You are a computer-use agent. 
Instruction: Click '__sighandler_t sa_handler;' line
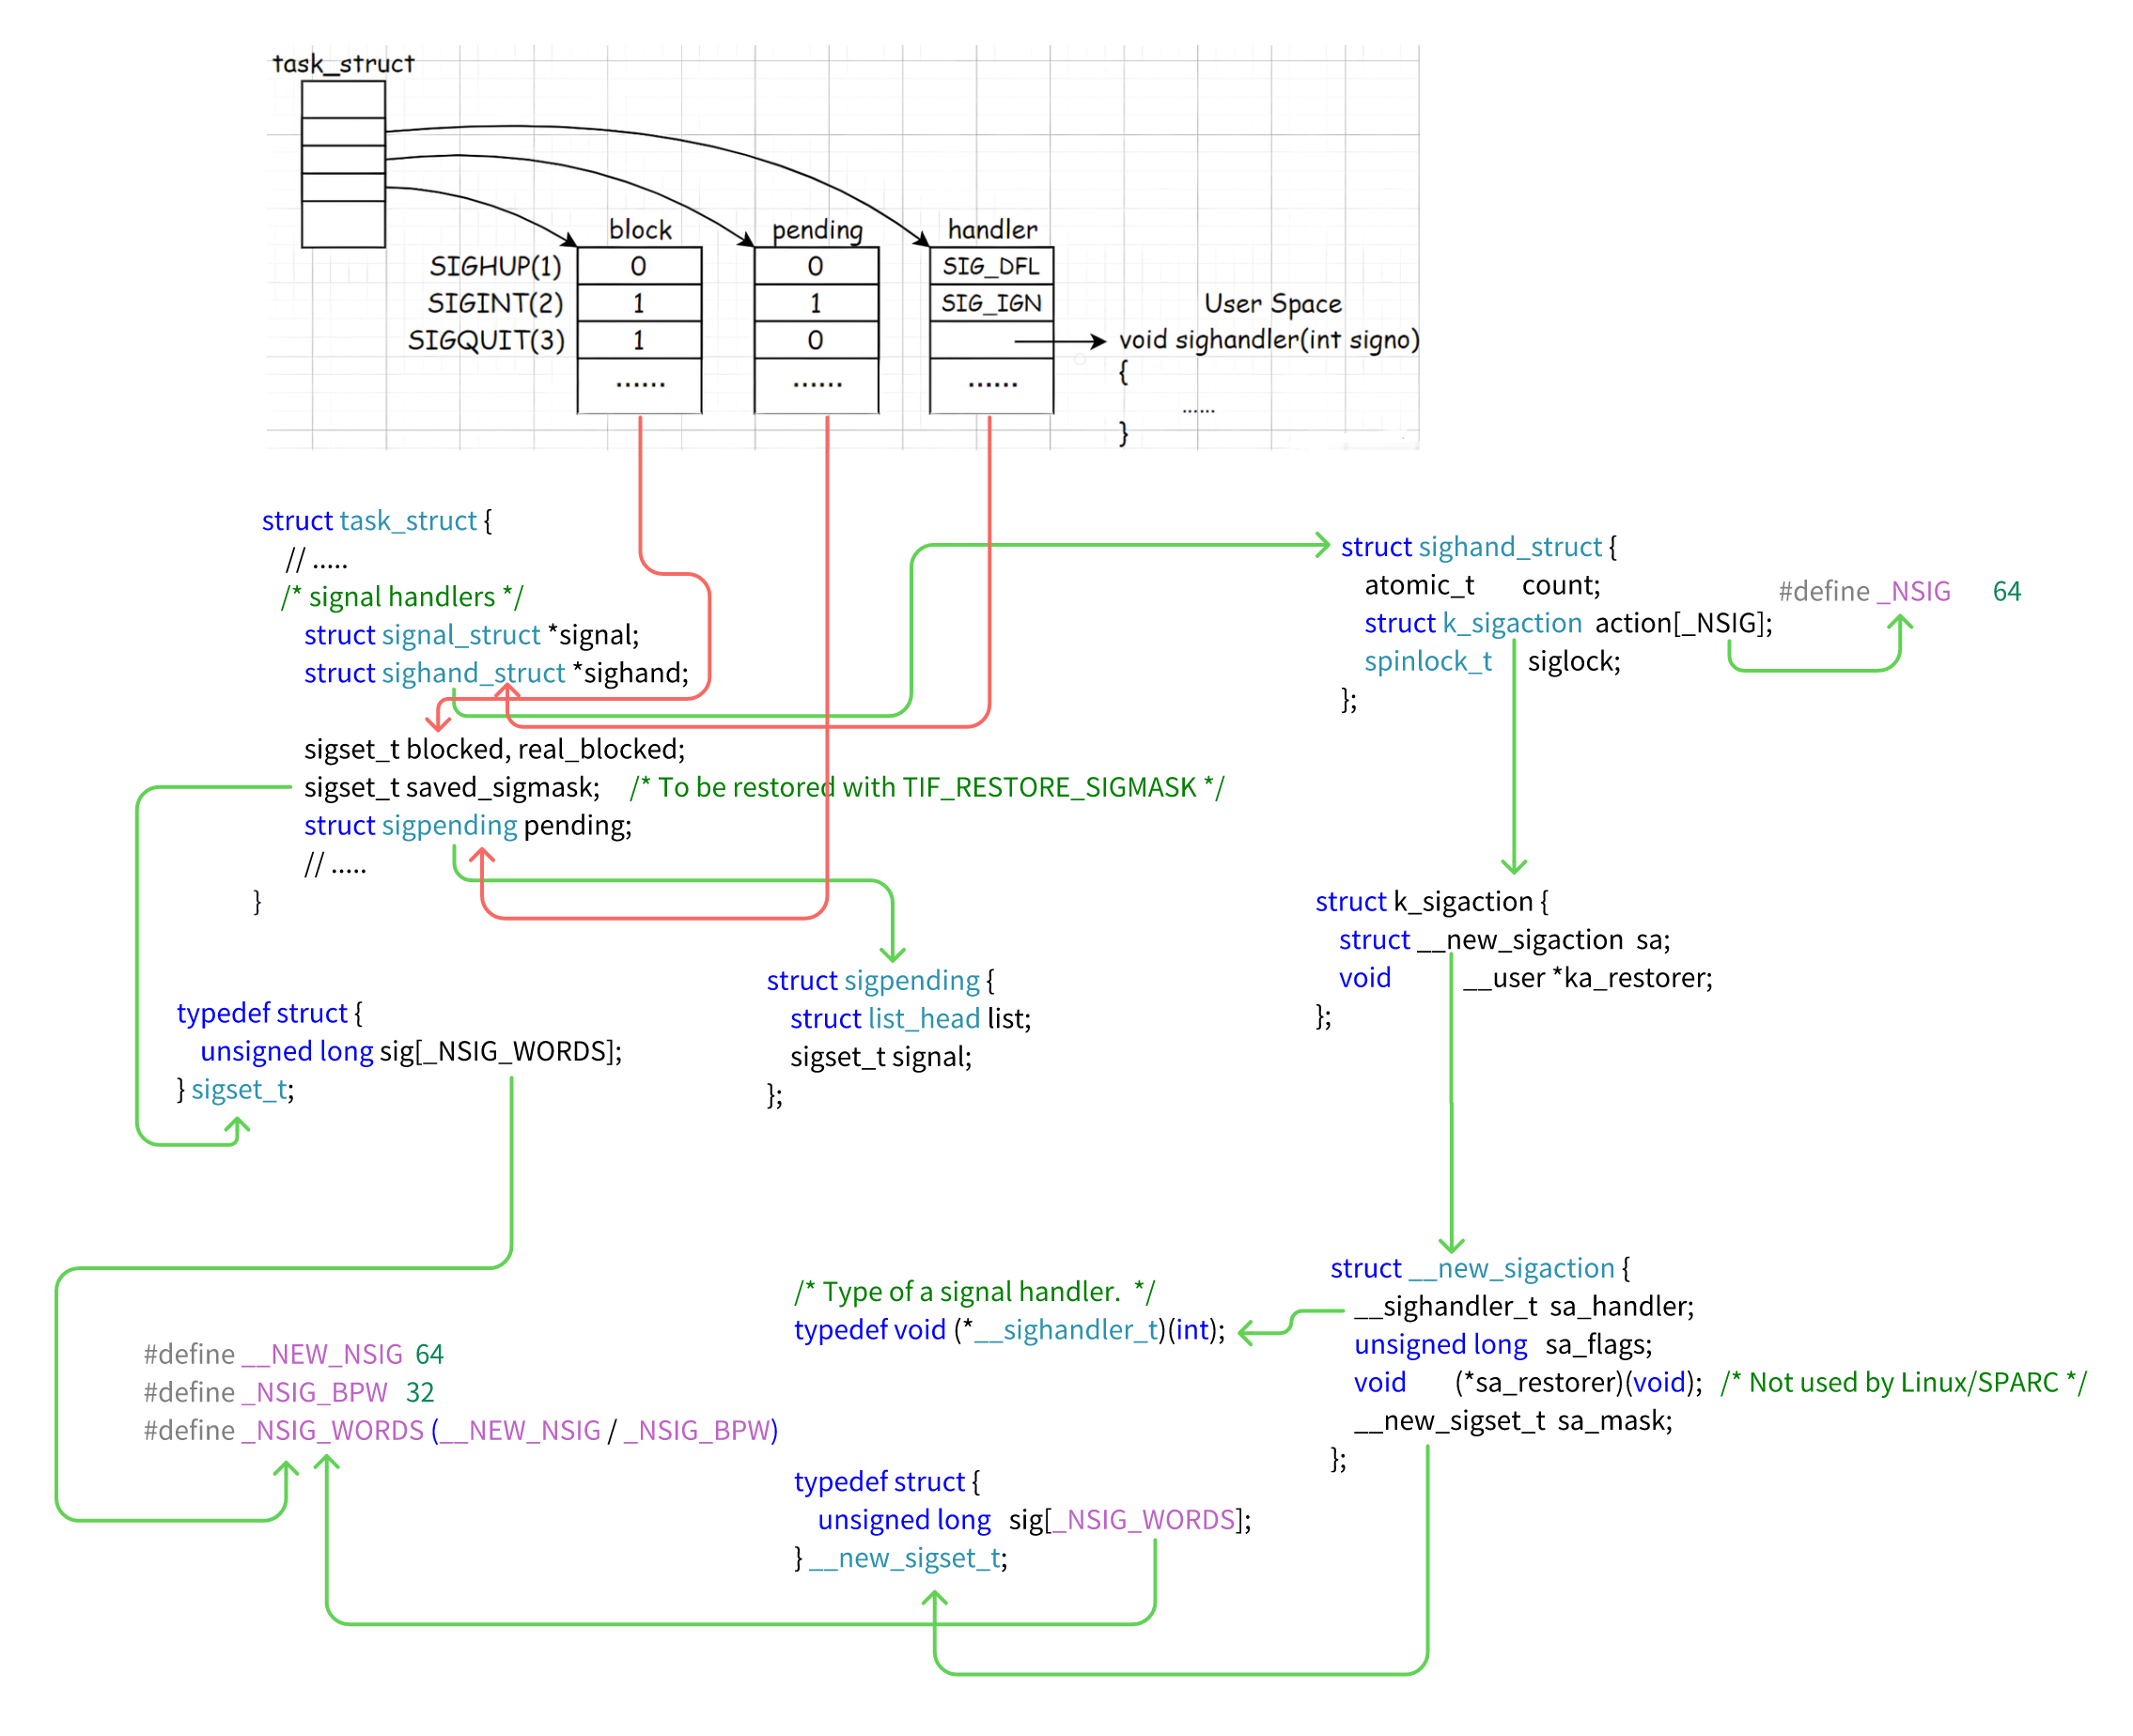pyautogui.click(x=1522, y=1305)
